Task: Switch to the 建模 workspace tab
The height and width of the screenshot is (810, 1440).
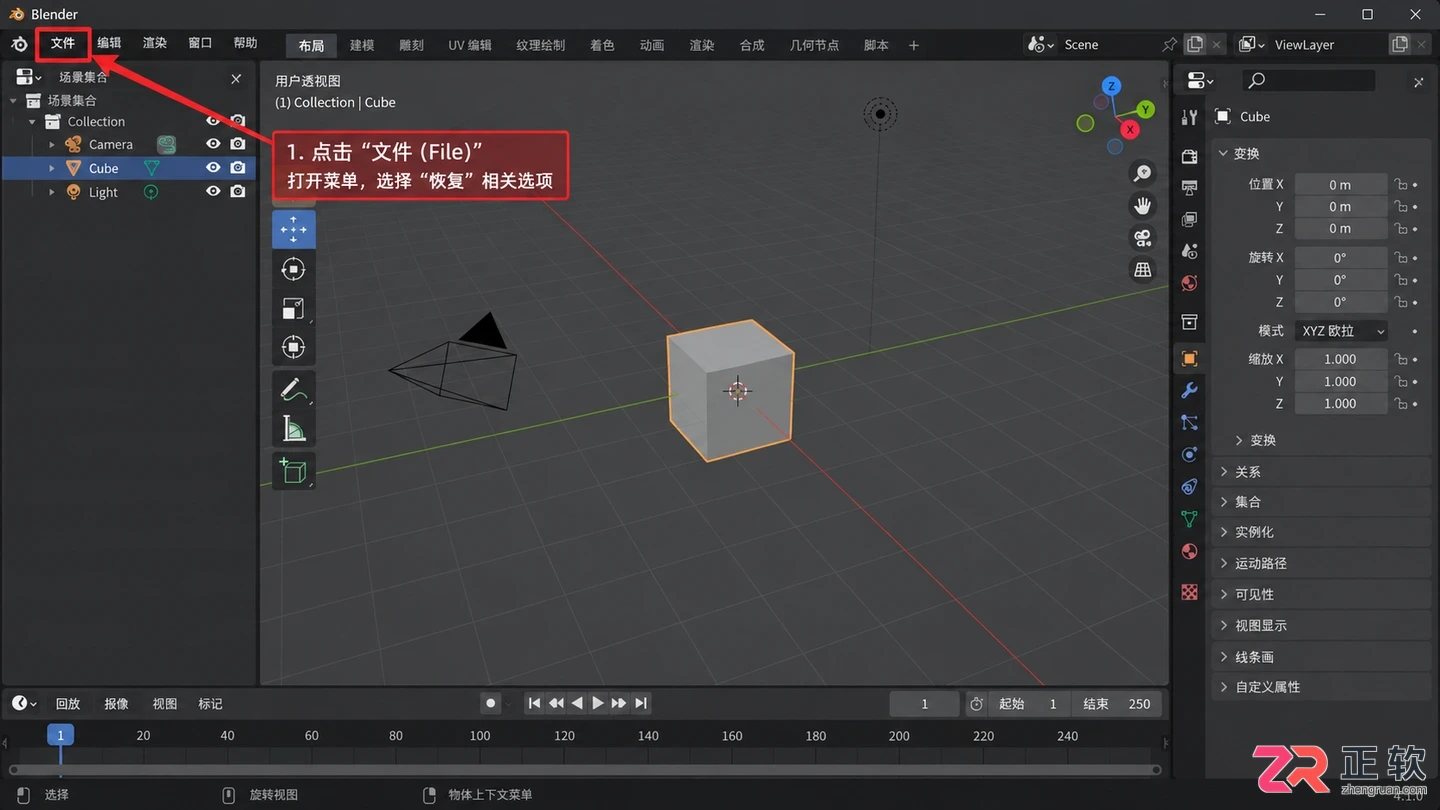Action: coord(362,45)
